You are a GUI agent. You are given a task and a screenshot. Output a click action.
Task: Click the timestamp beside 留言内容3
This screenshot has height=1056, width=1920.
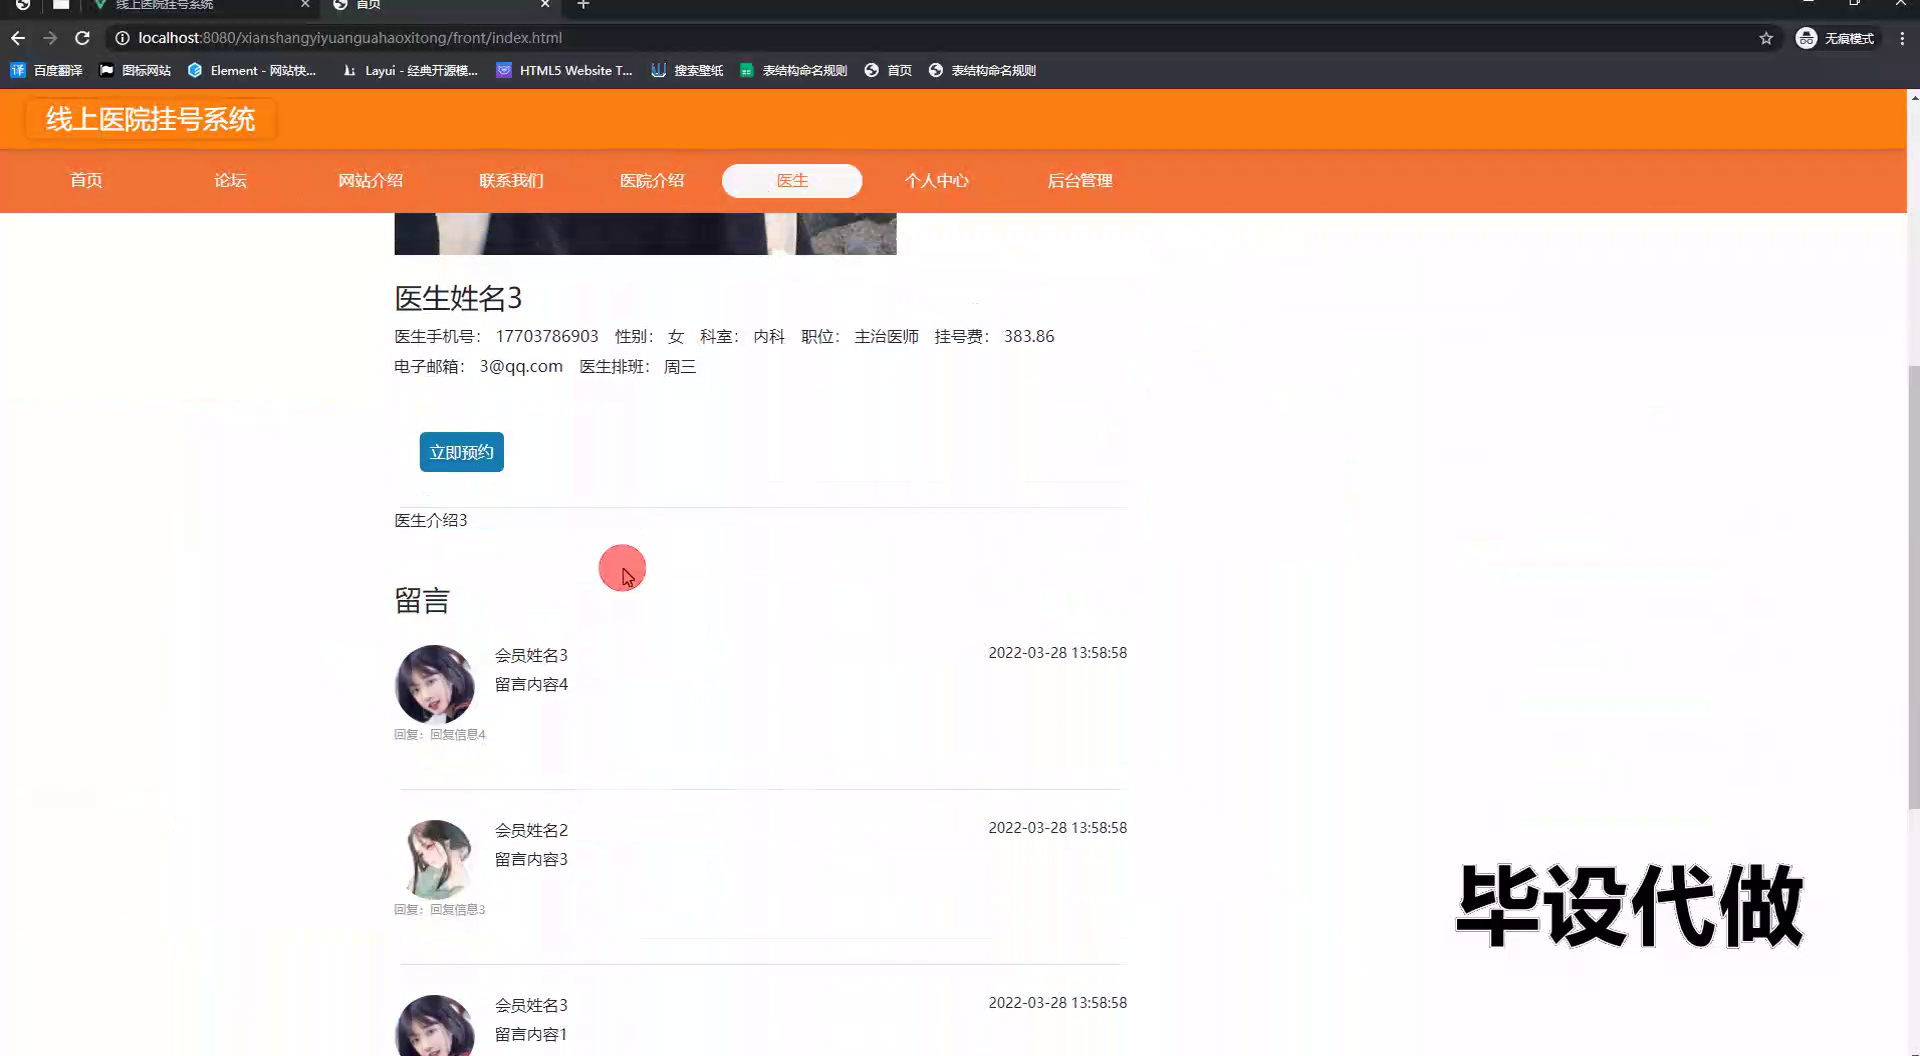click(x=1058, y=828)
